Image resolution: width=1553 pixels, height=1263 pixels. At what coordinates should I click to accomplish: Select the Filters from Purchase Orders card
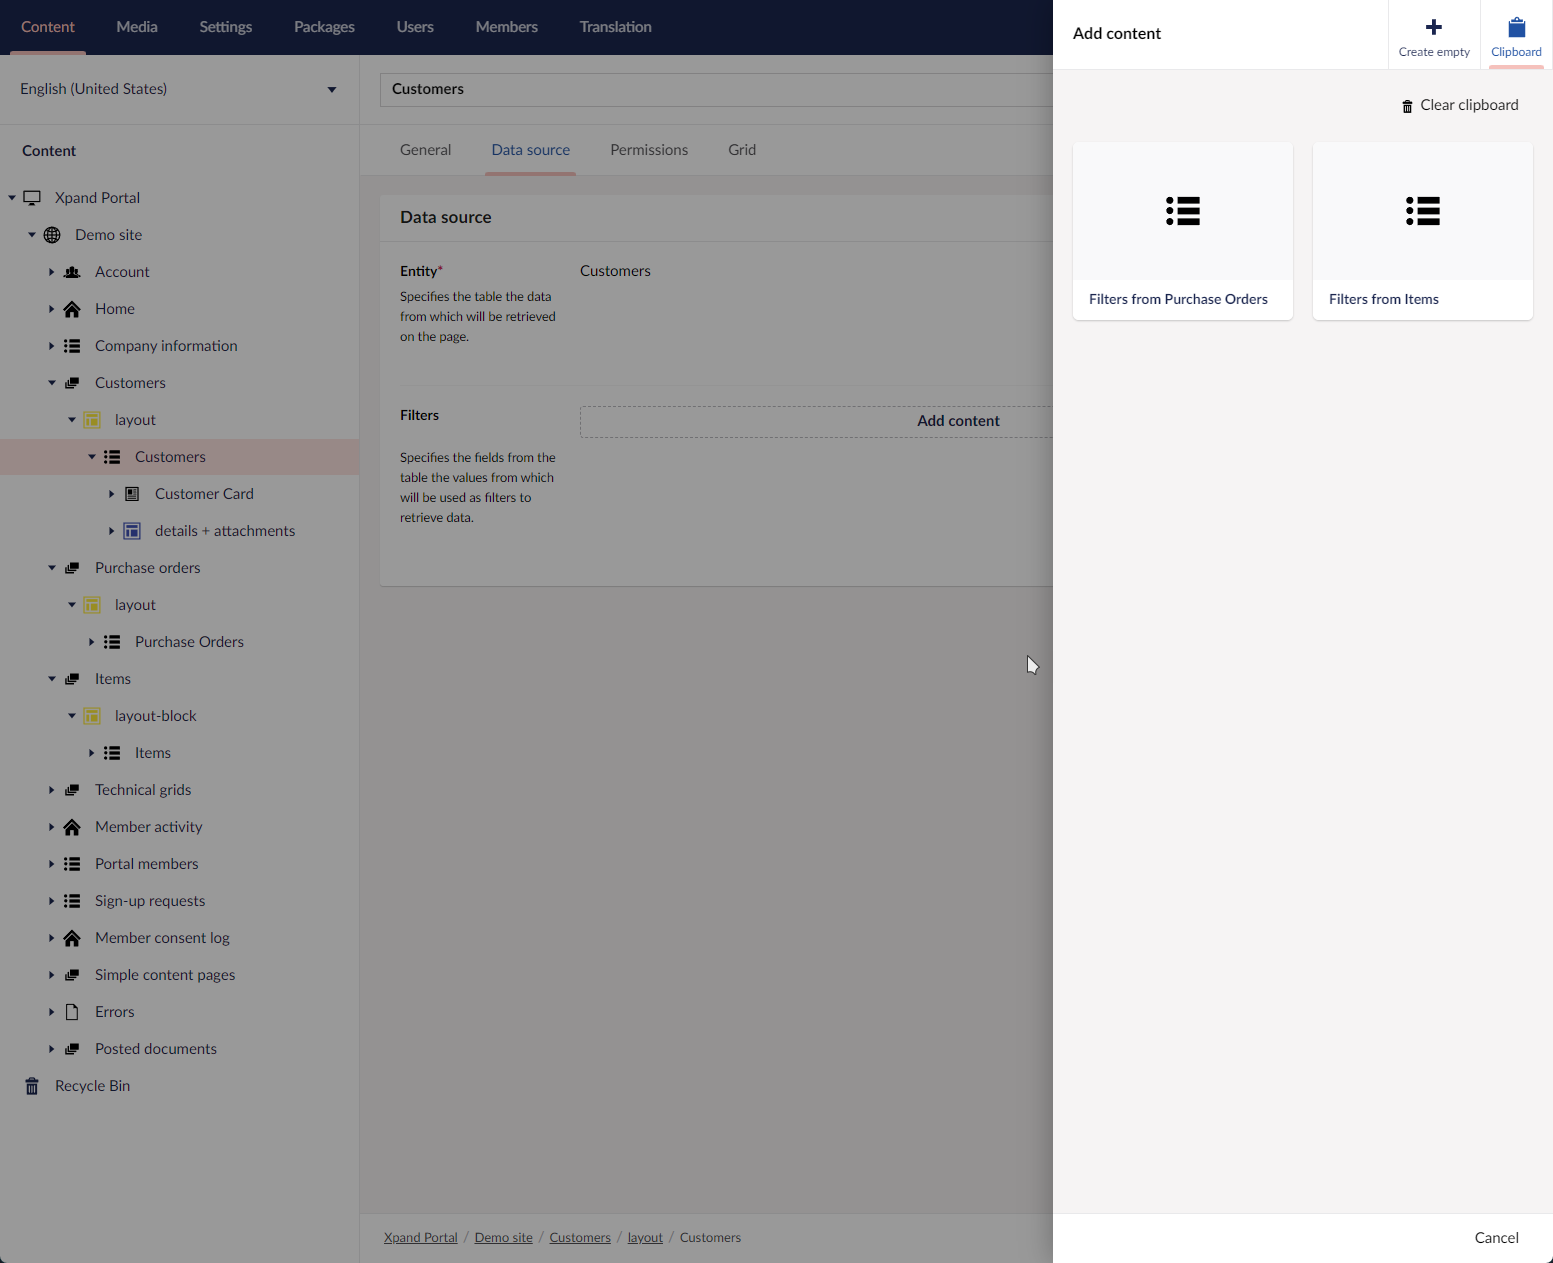tap(1182, 231)
